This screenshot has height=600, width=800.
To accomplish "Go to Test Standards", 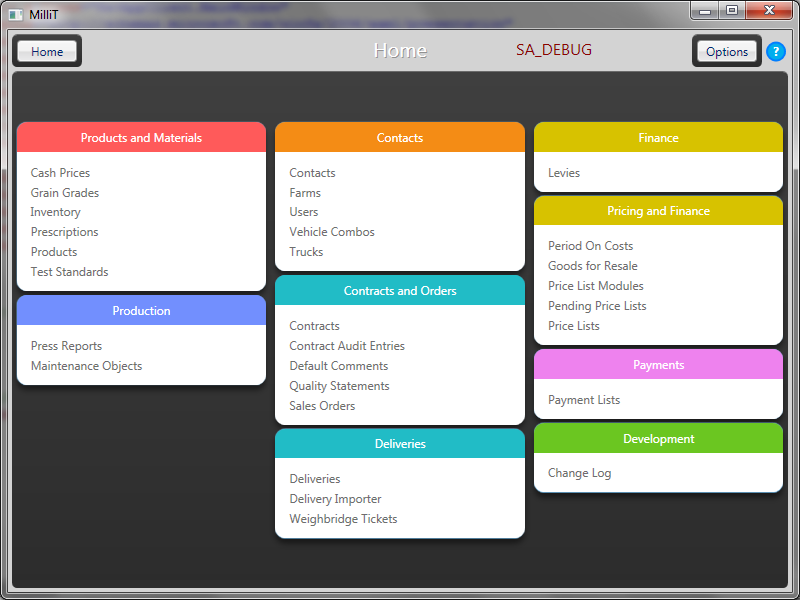I will point(69,272).
